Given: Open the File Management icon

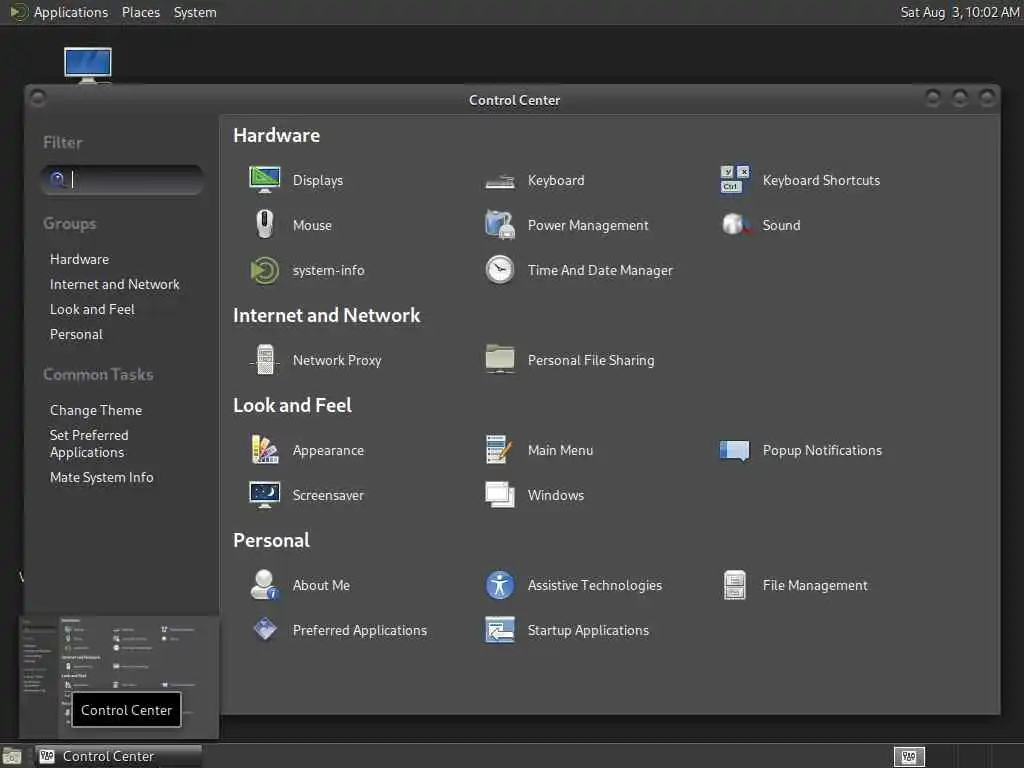Looking at the screenshot, I should click(x=735, y=584).
